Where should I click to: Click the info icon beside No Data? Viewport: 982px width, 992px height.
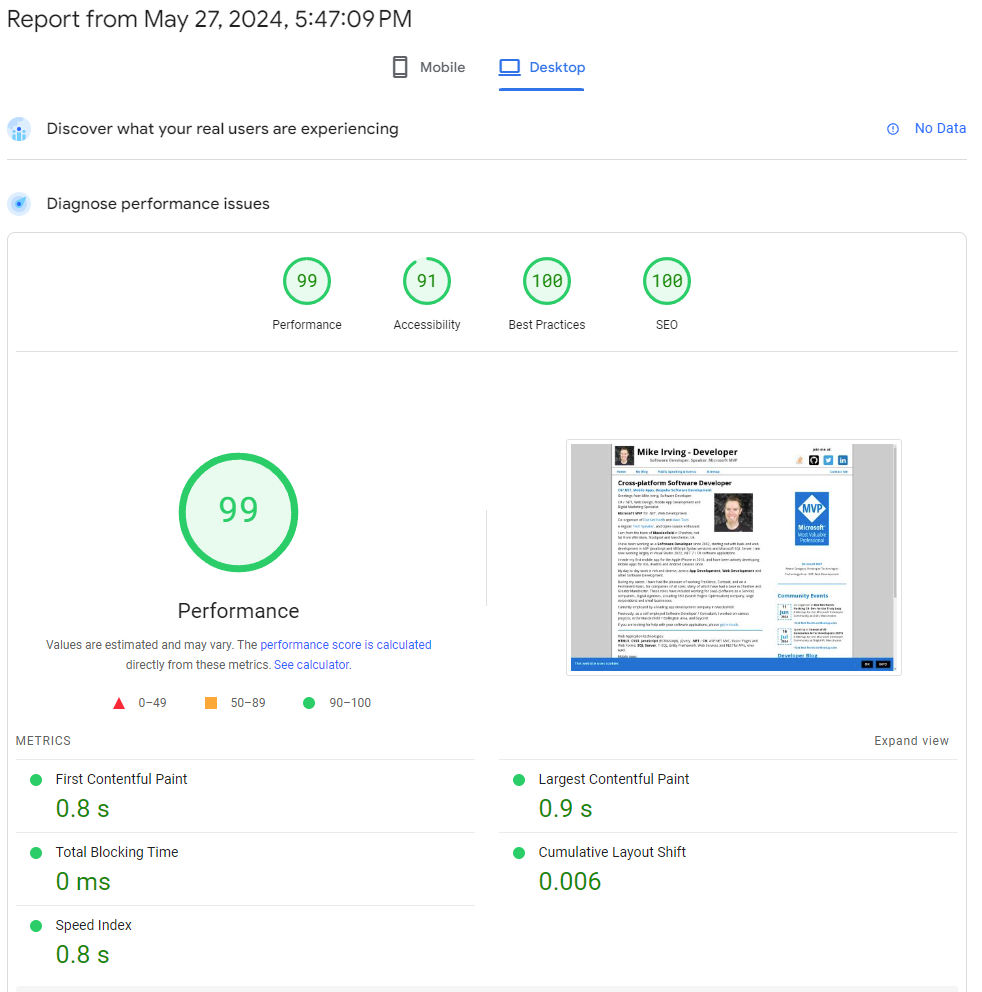pos(893,129)
